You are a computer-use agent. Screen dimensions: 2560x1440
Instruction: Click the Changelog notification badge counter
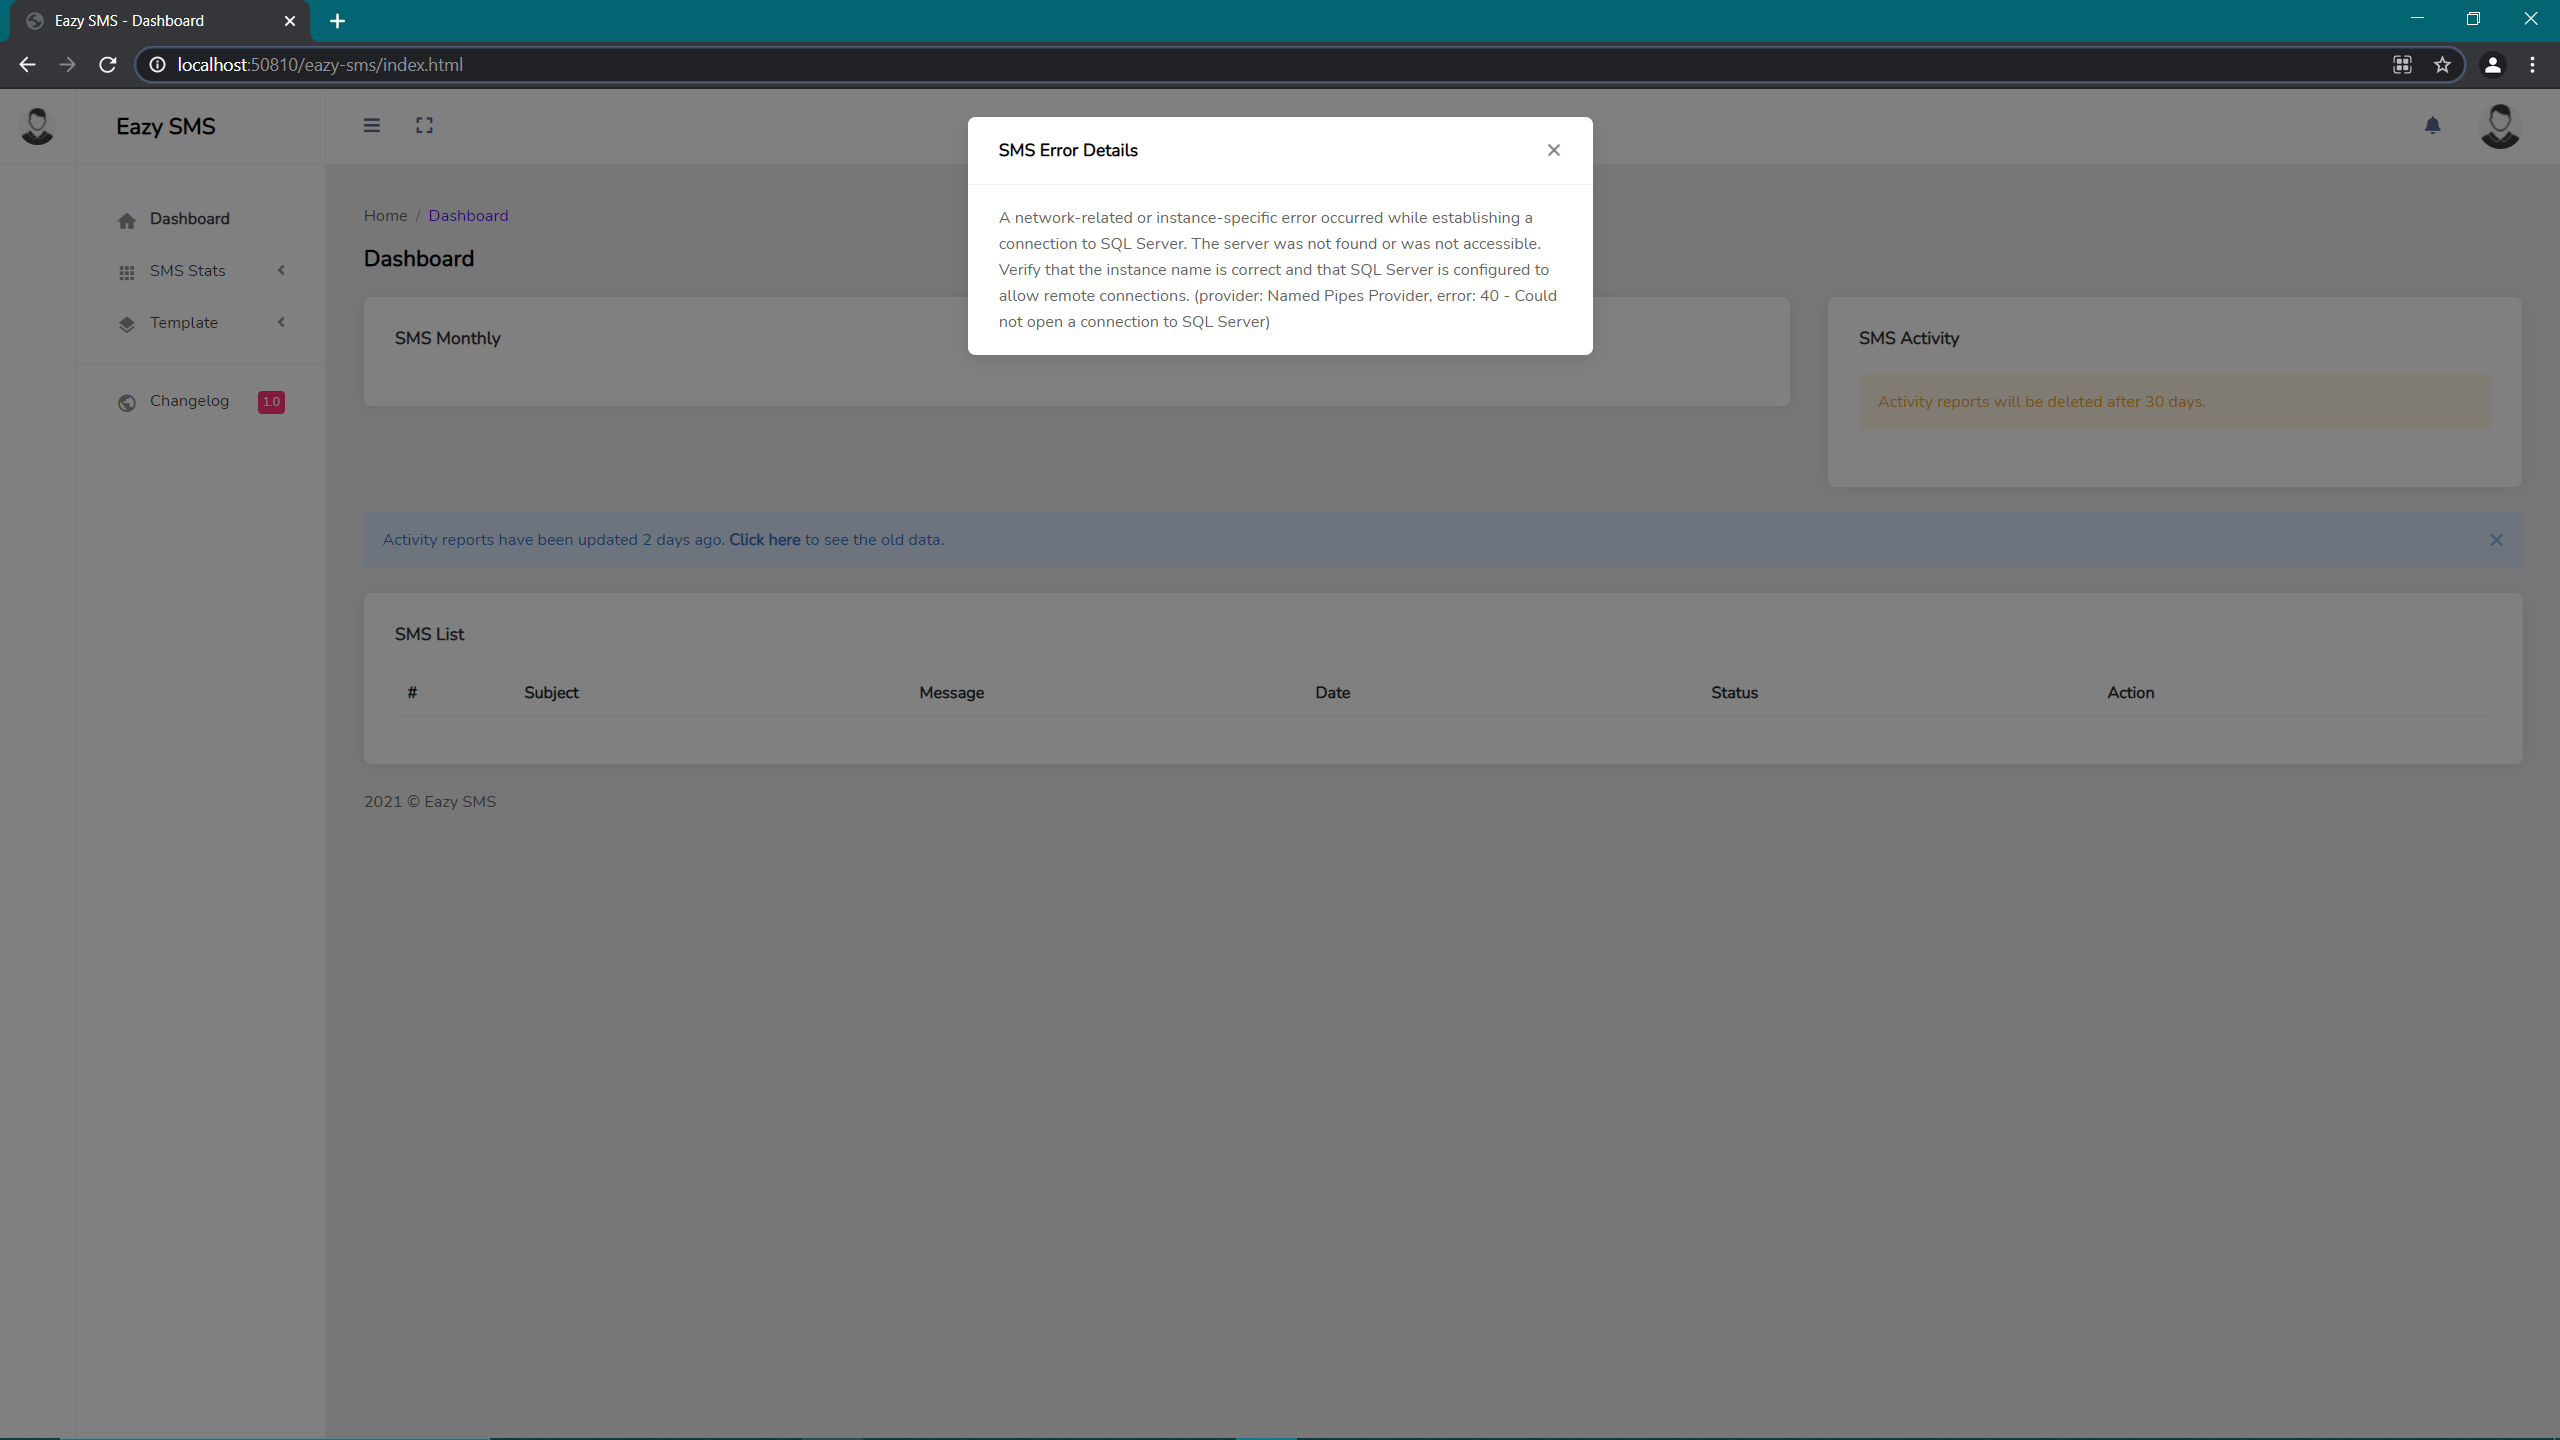271,401
